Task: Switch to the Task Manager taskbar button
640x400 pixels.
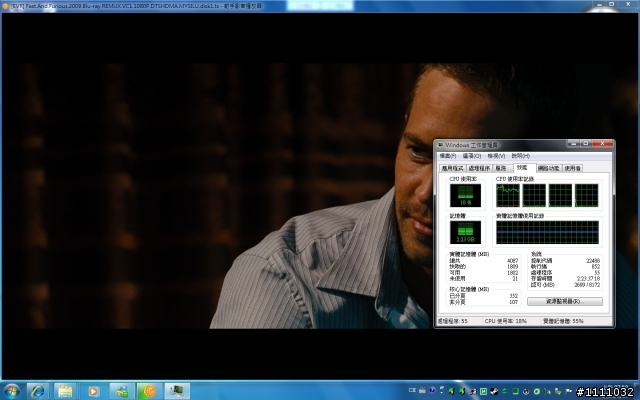Action: [177, 391]
